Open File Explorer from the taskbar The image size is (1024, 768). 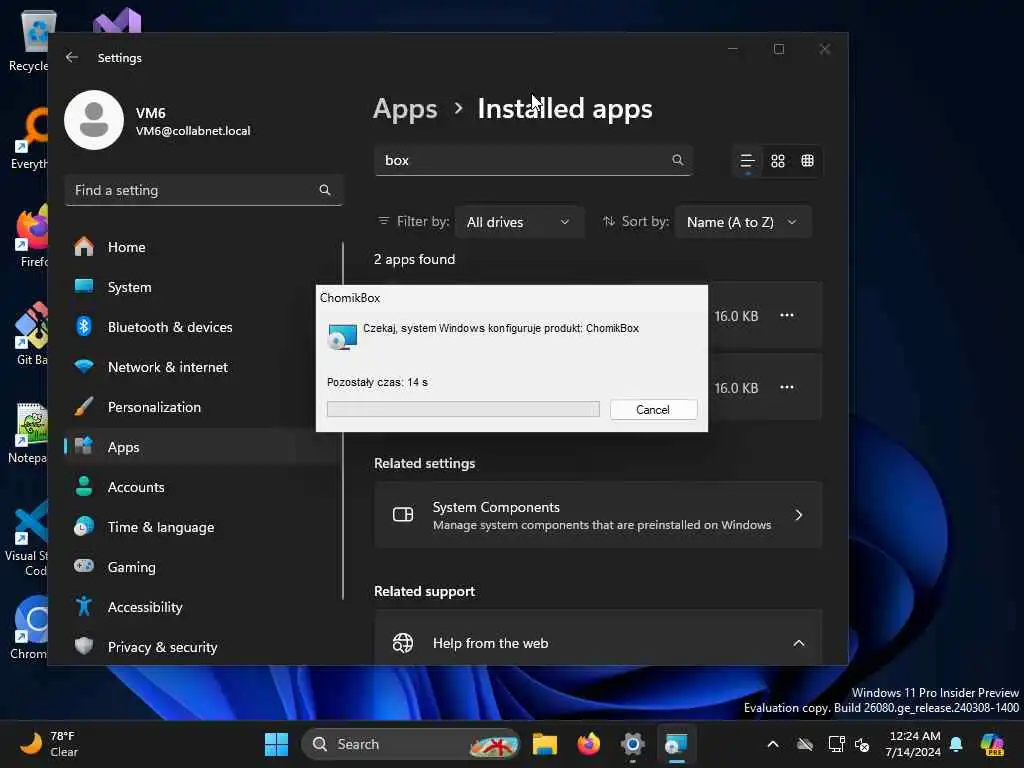[x=545, y=744]
